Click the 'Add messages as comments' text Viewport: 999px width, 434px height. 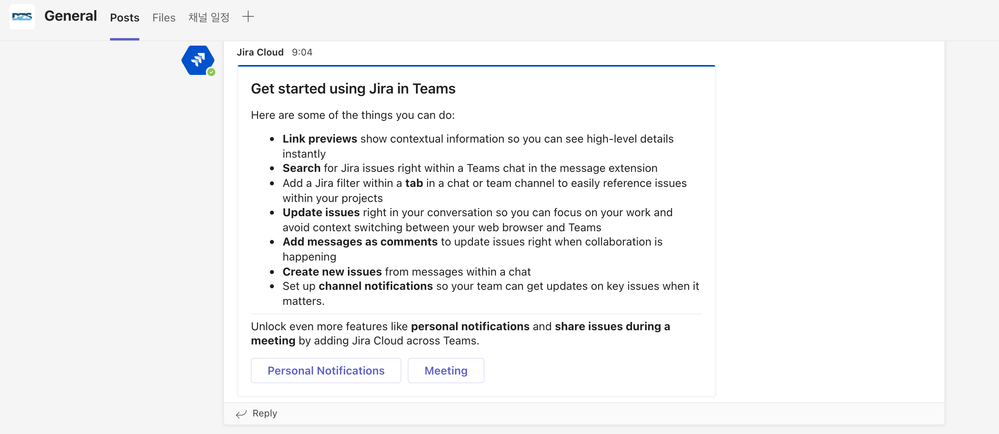360,242
